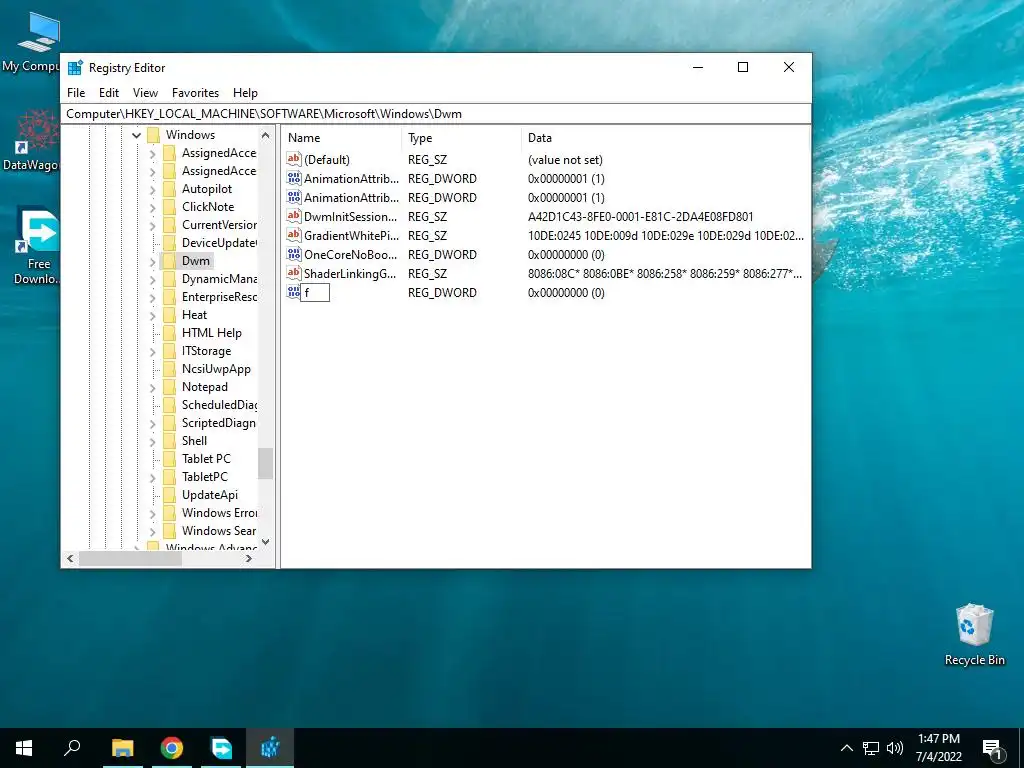This screenshot has width=1024, height=768.
Task: Select the Windows Error key
Action: pos(219,513)
